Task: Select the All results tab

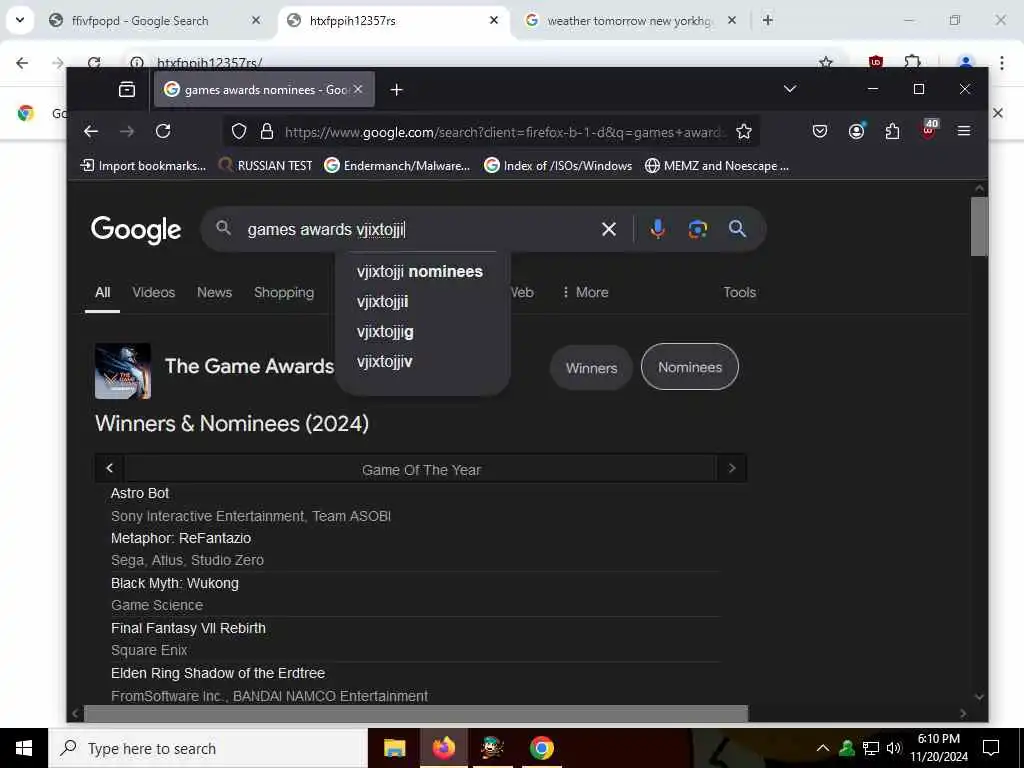Action: (x=103, y=292)
